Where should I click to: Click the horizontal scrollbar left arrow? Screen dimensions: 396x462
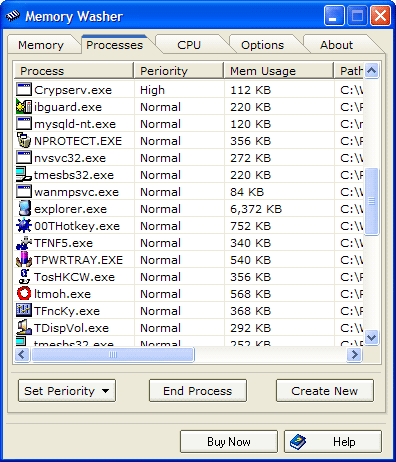click(x=22, y=354)
